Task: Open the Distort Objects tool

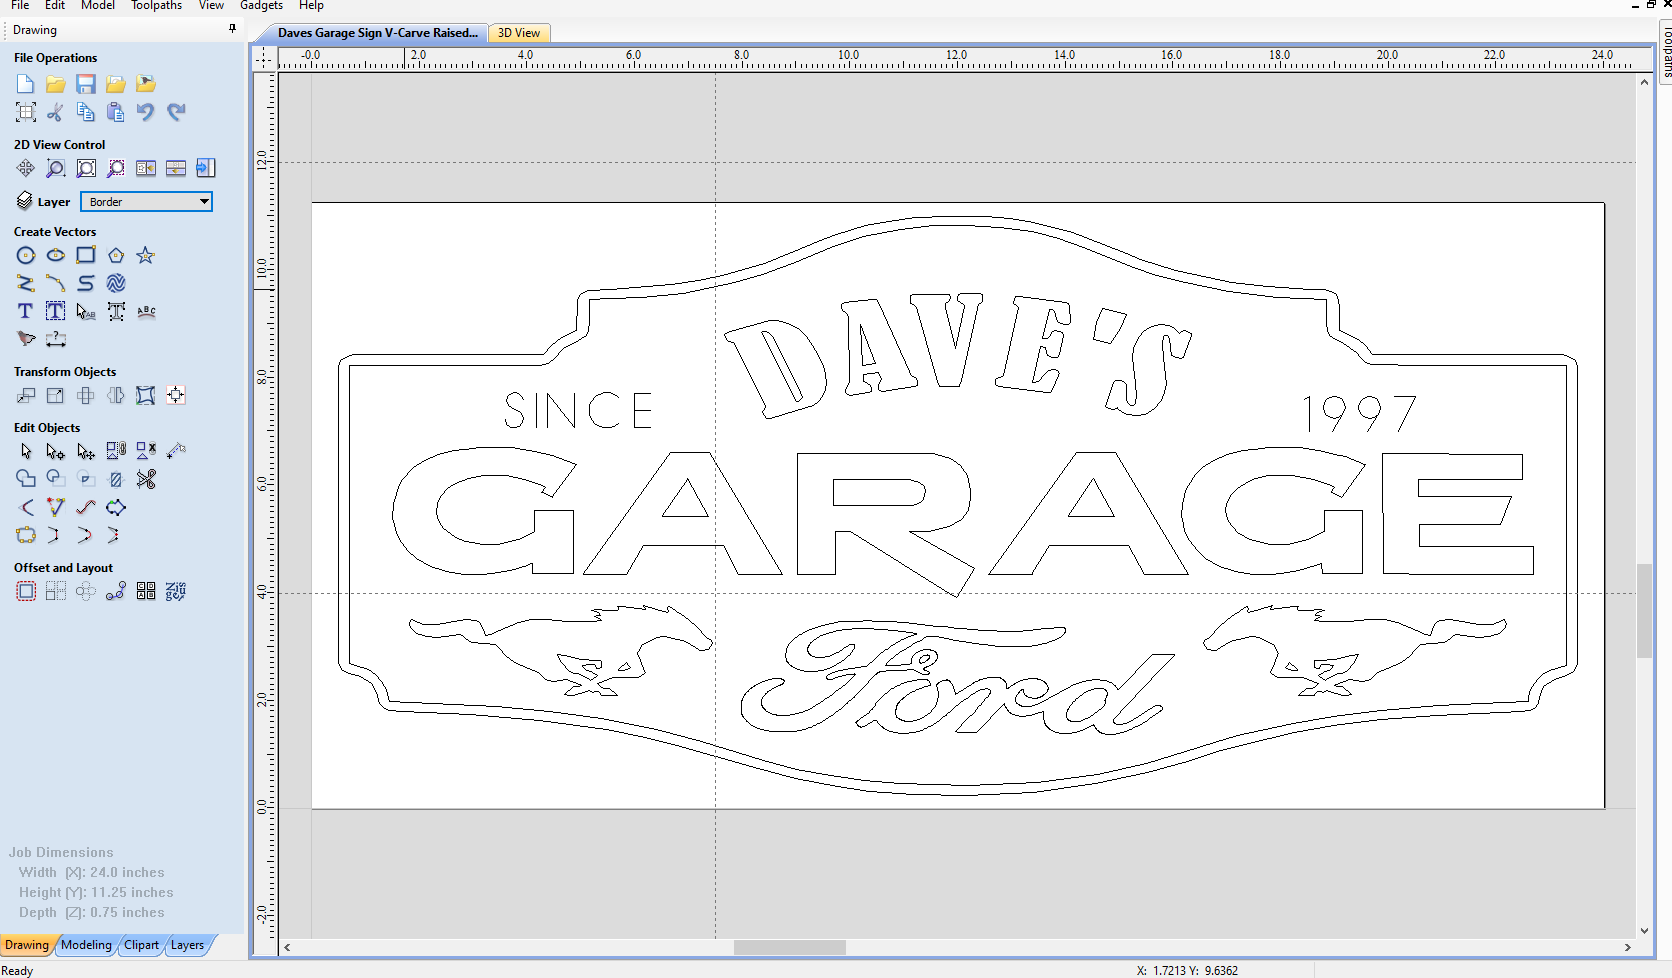Action: click(x=146, y=396)
